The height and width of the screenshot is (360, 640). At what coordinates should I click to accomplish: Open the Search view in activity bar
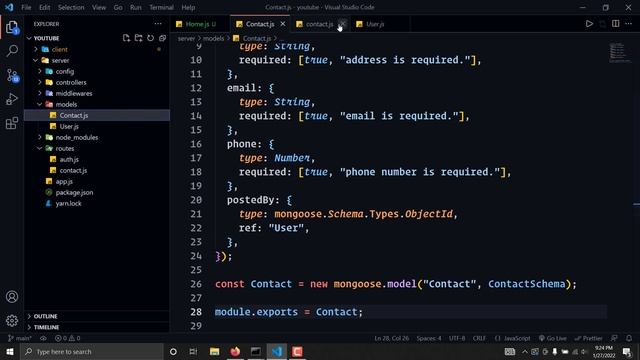tap(12, 51)
